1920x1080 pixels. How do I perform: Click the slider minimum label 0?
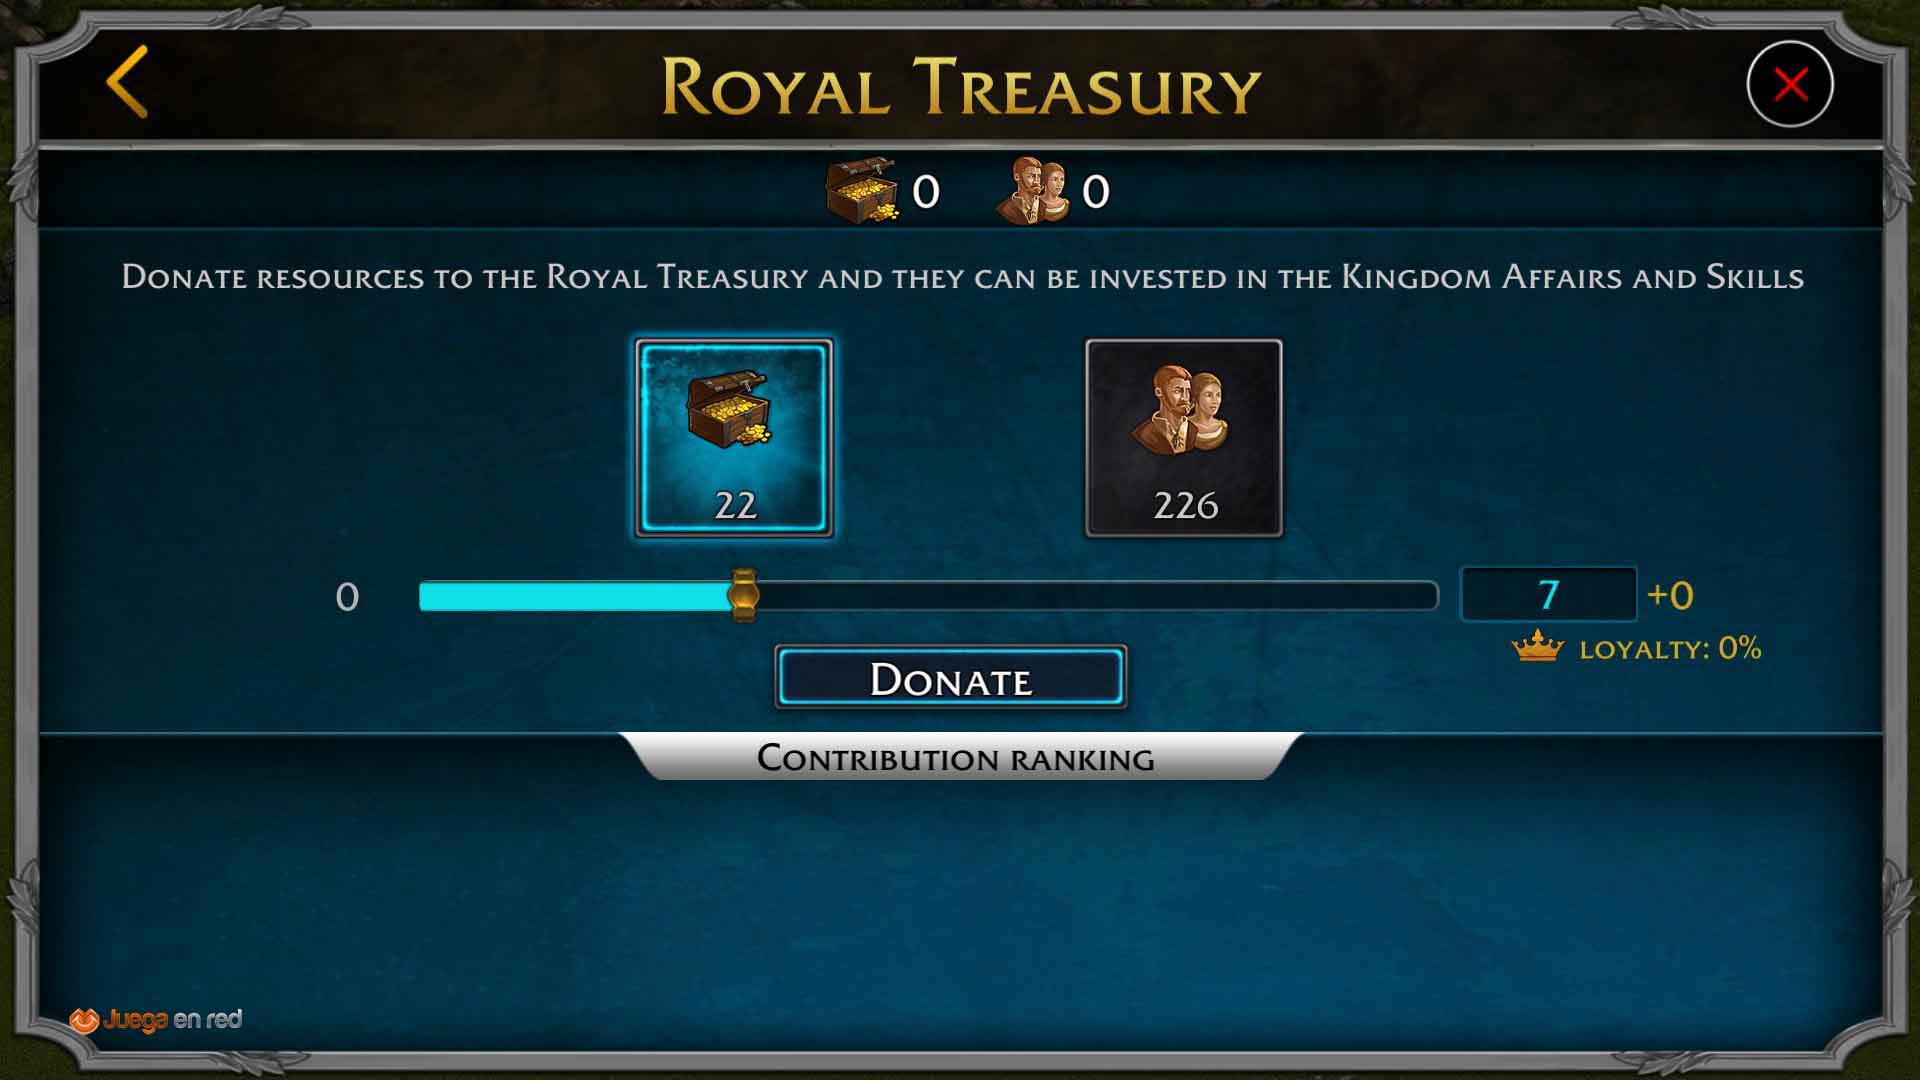(x=347, y=597)
